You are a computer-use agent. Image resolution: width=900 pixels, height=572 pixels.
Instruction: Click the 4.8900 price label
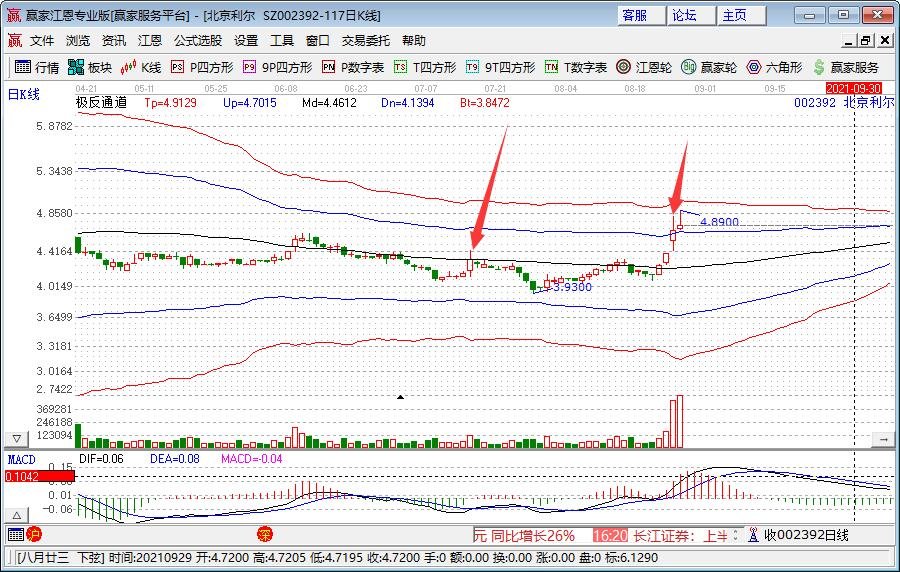(x=720, y=222)
